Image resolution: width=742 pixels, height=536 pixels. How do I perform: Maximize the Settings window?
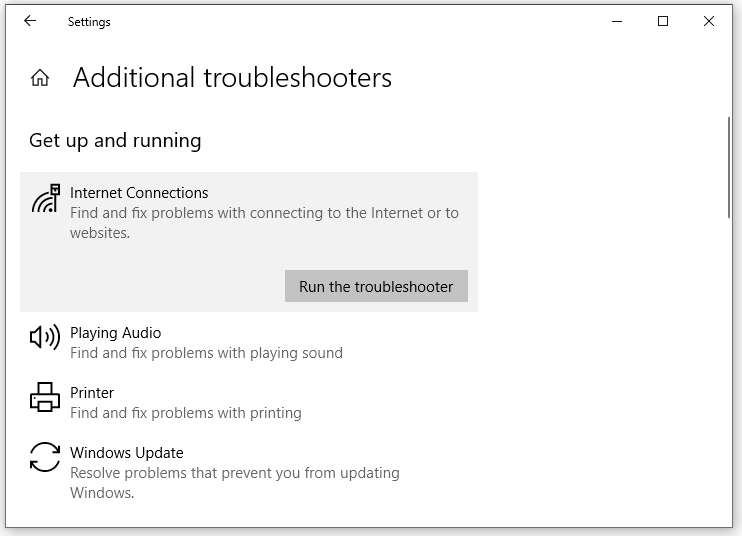663,21
